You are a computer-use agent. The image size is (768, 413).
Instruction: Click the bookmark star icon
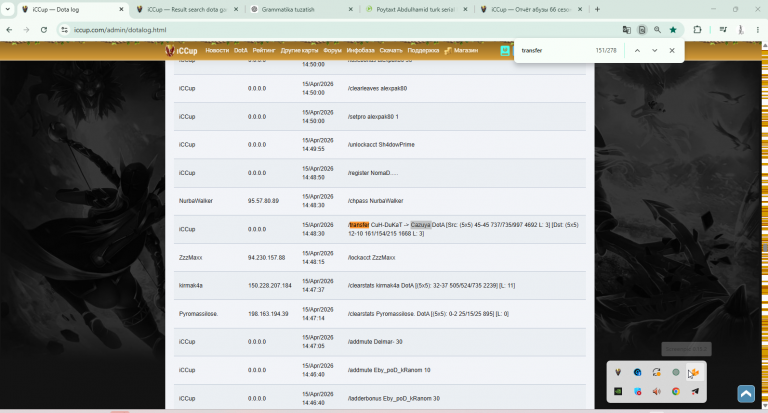pyautogui.click(x=673, y=30)
